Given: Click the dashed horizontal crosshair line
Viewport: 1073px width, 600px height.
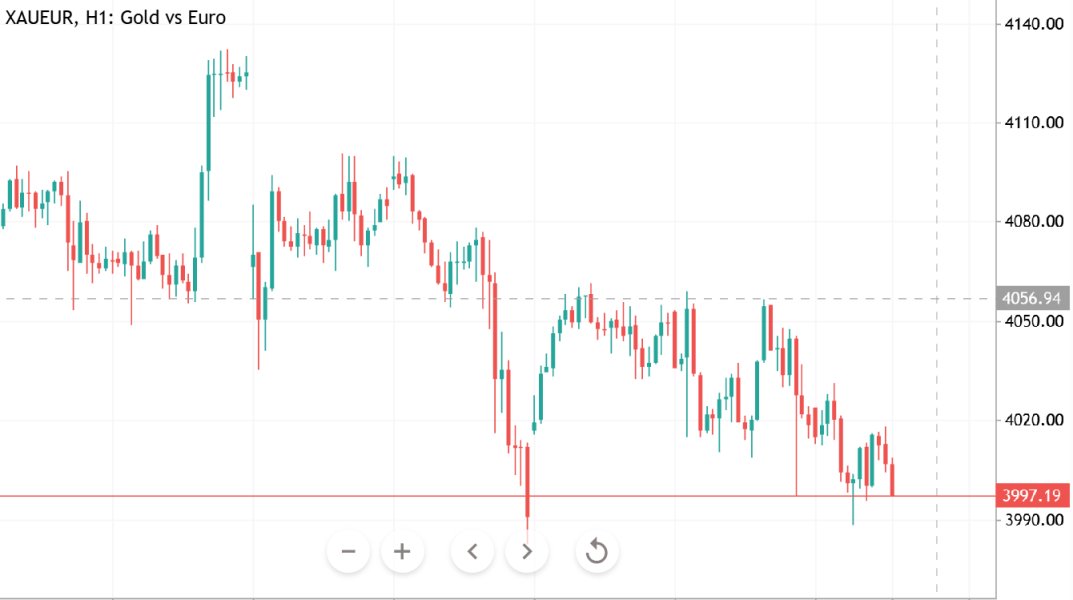Looking at the screenshot, I should tap(300, 298).
